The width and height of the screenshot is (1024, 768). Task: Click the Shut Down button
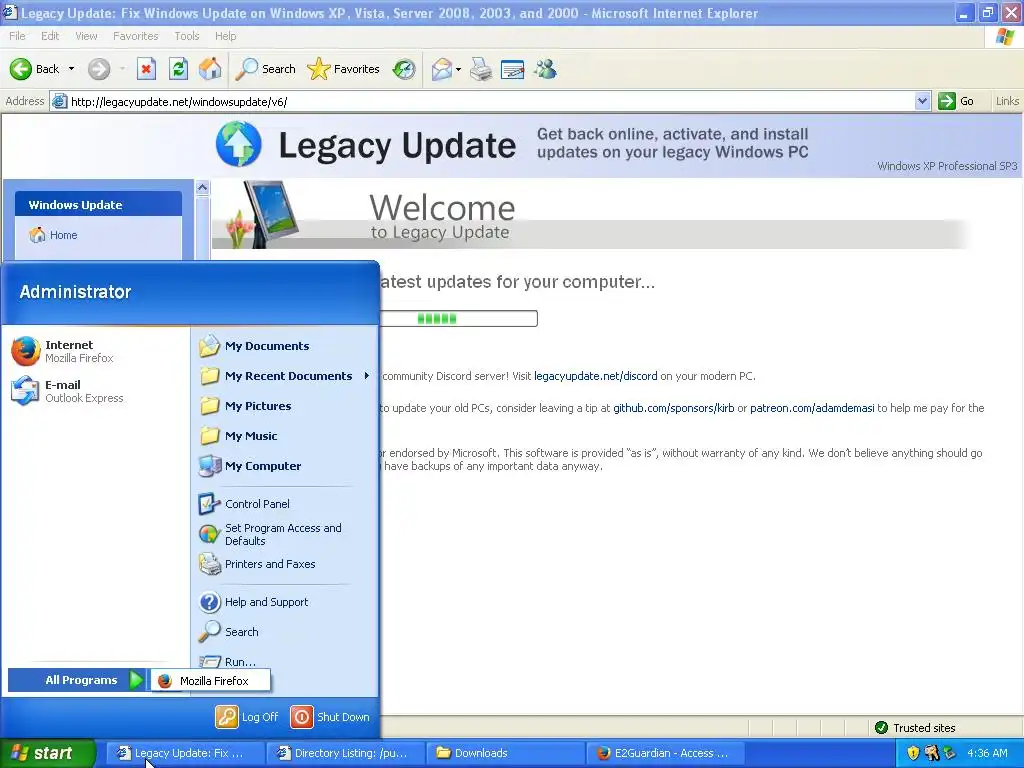pos(330,716)
